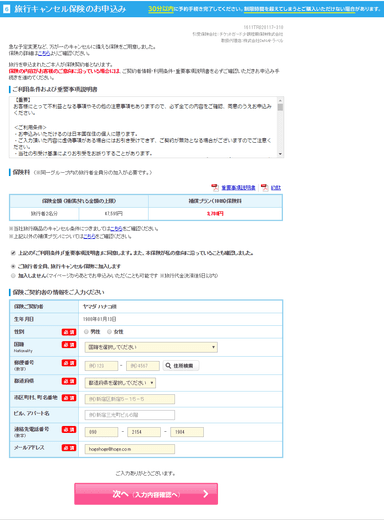Focus the building or apartment name field

[x=130, y=415]
